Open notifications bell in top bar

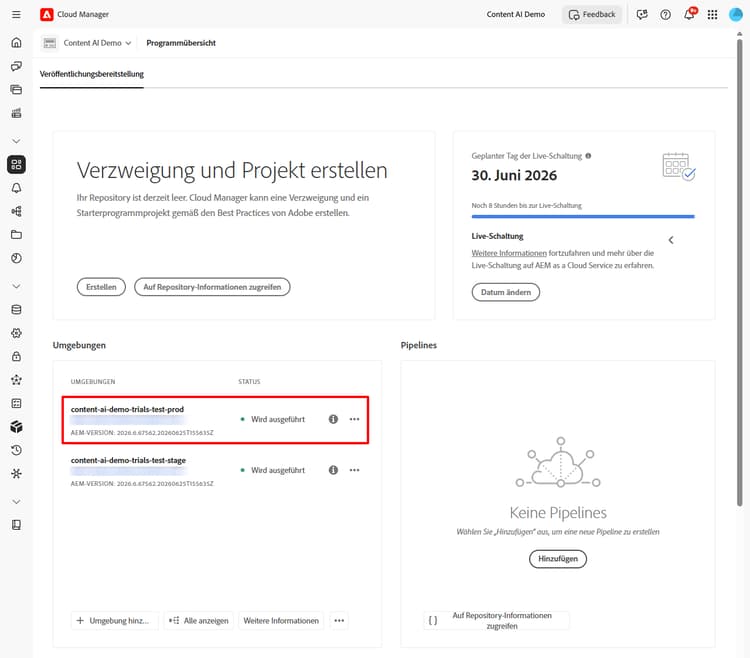click(689, 14)
